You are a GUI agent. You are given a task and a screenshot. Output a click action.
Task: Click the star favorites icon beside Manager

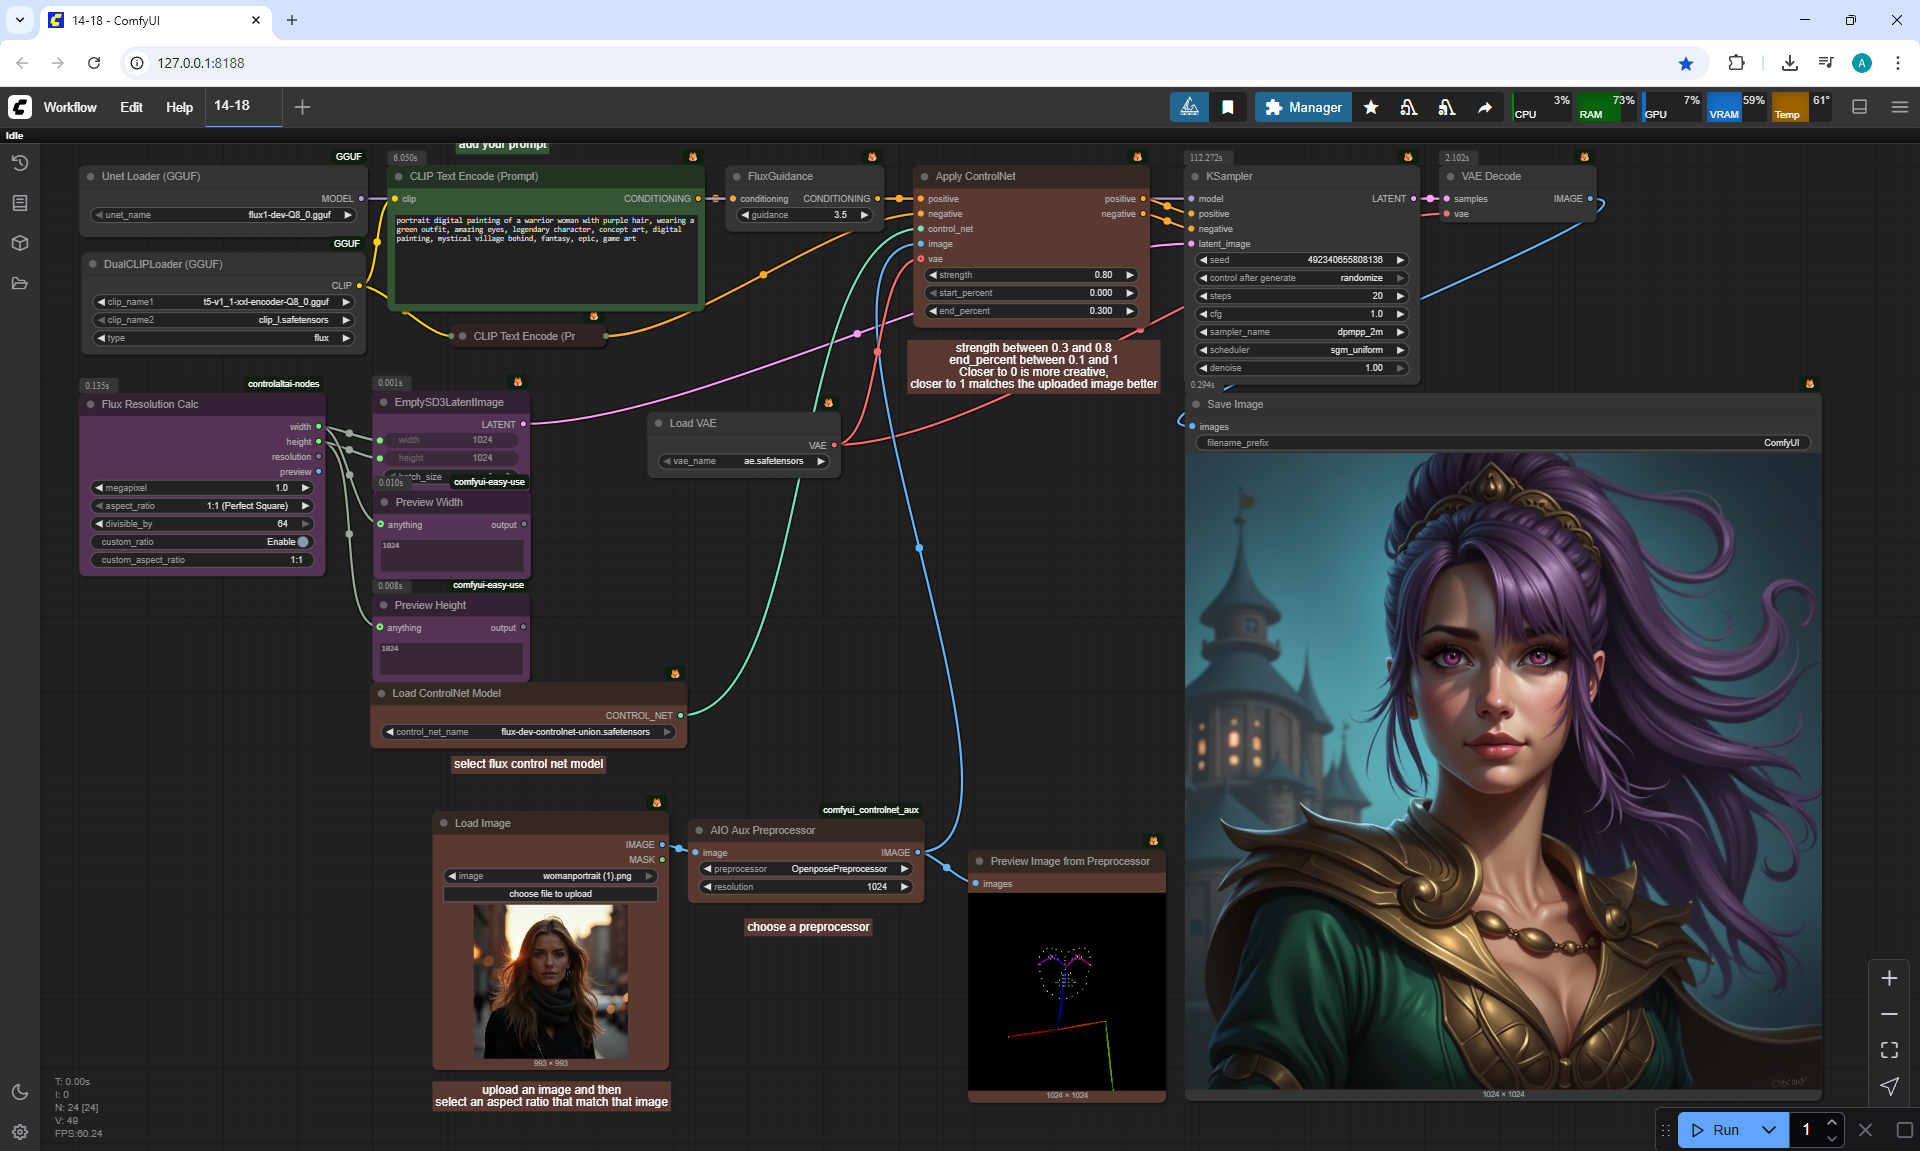(1371, 107)
